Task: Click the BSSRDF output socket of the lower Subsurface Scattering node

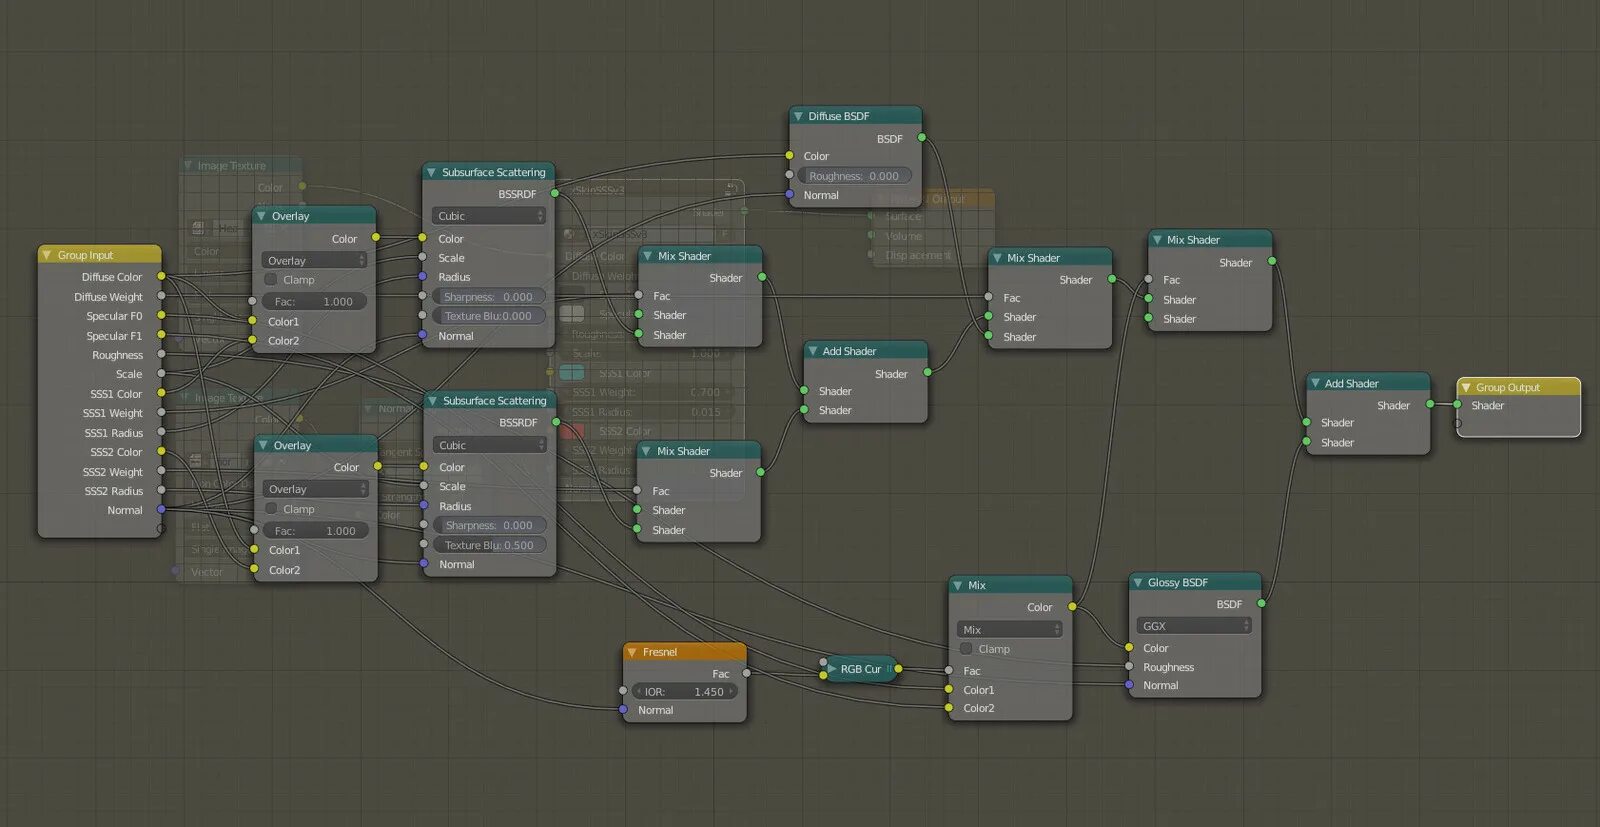Action: click(556, 422)
